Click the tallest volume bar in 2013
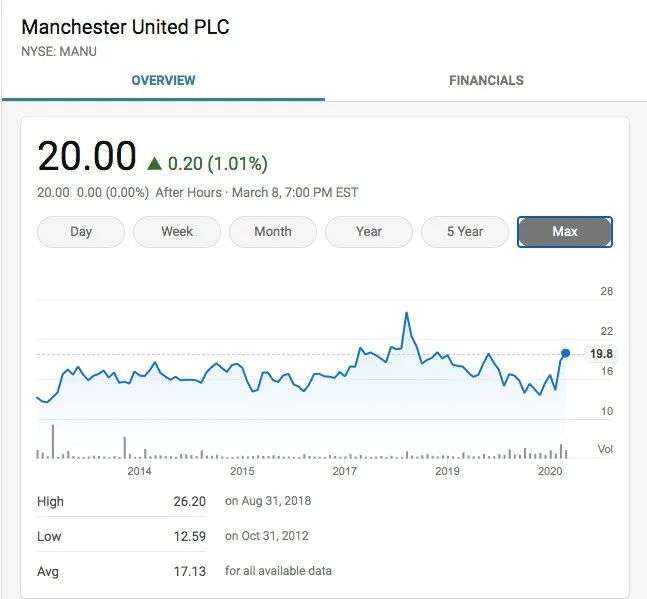The image size is (647, 599). click(52, 441)
